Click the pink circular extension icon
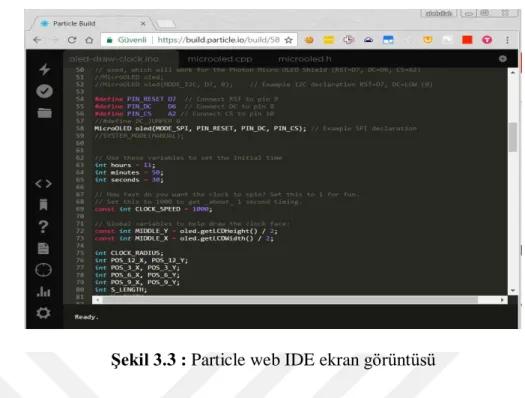 point(487,40)
